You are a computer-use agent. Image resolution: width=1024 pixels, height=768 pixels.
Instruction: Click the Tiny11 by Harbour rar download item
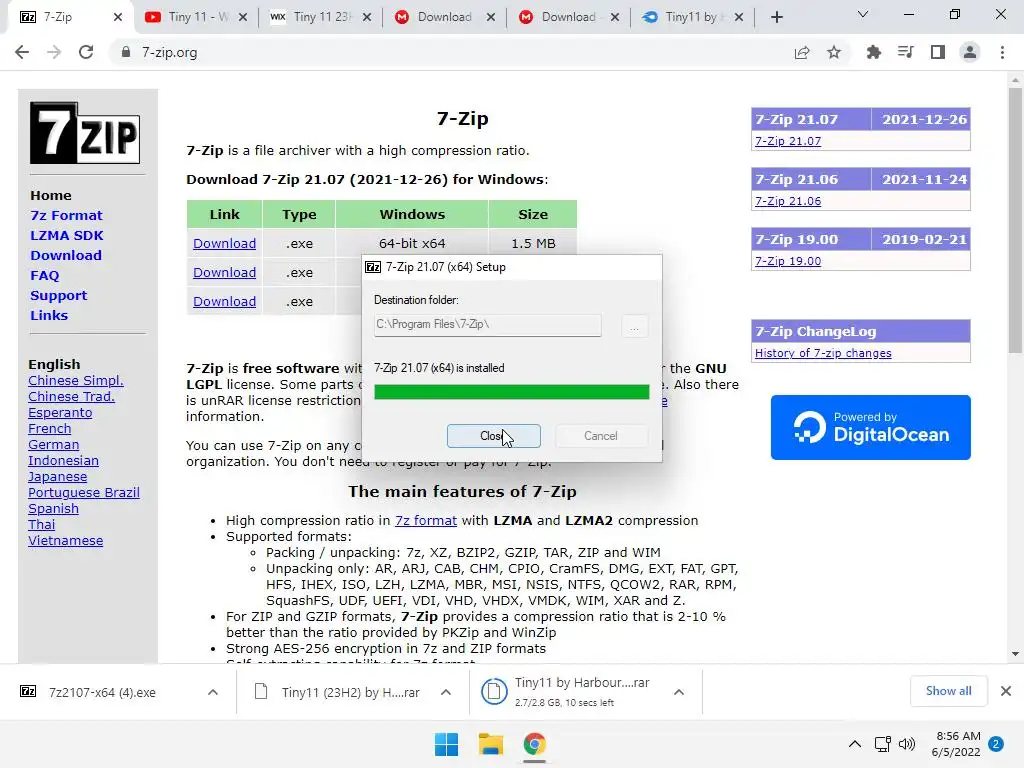coord(568,692)
